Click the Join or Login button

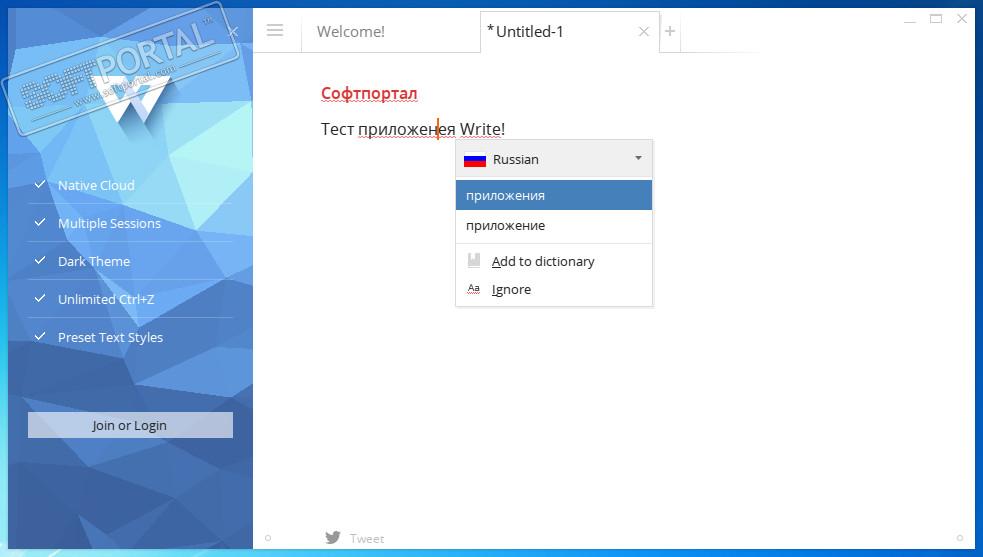[x=130, y=425]
